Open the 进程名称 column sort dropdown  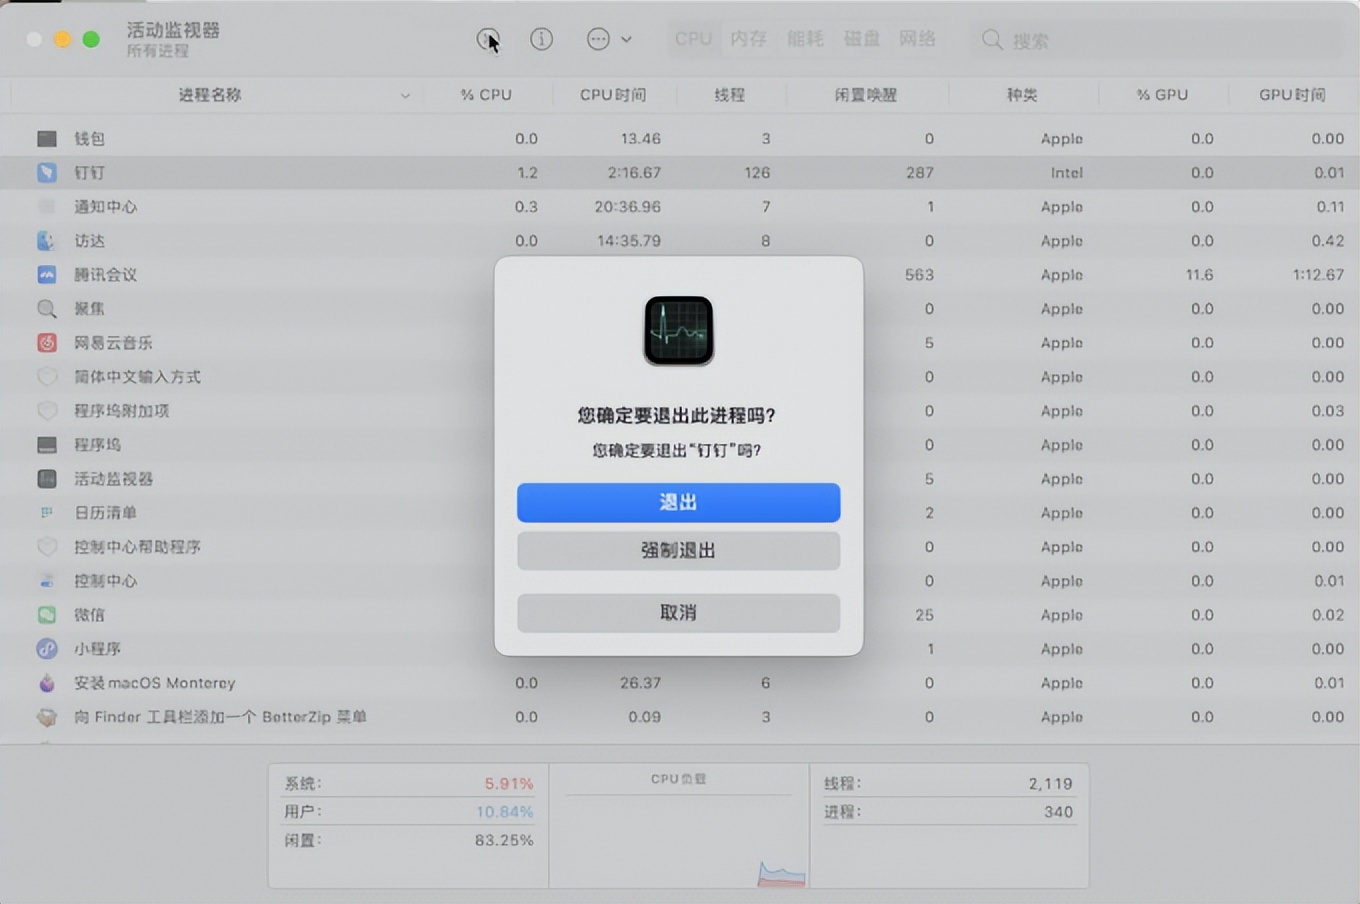[x=405, y=95]
